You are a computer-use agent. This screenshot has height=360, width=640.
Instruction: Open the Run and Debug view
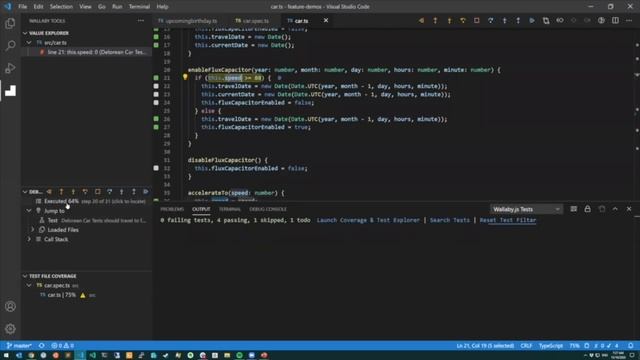pyautogui.click(x=10, y=68)
